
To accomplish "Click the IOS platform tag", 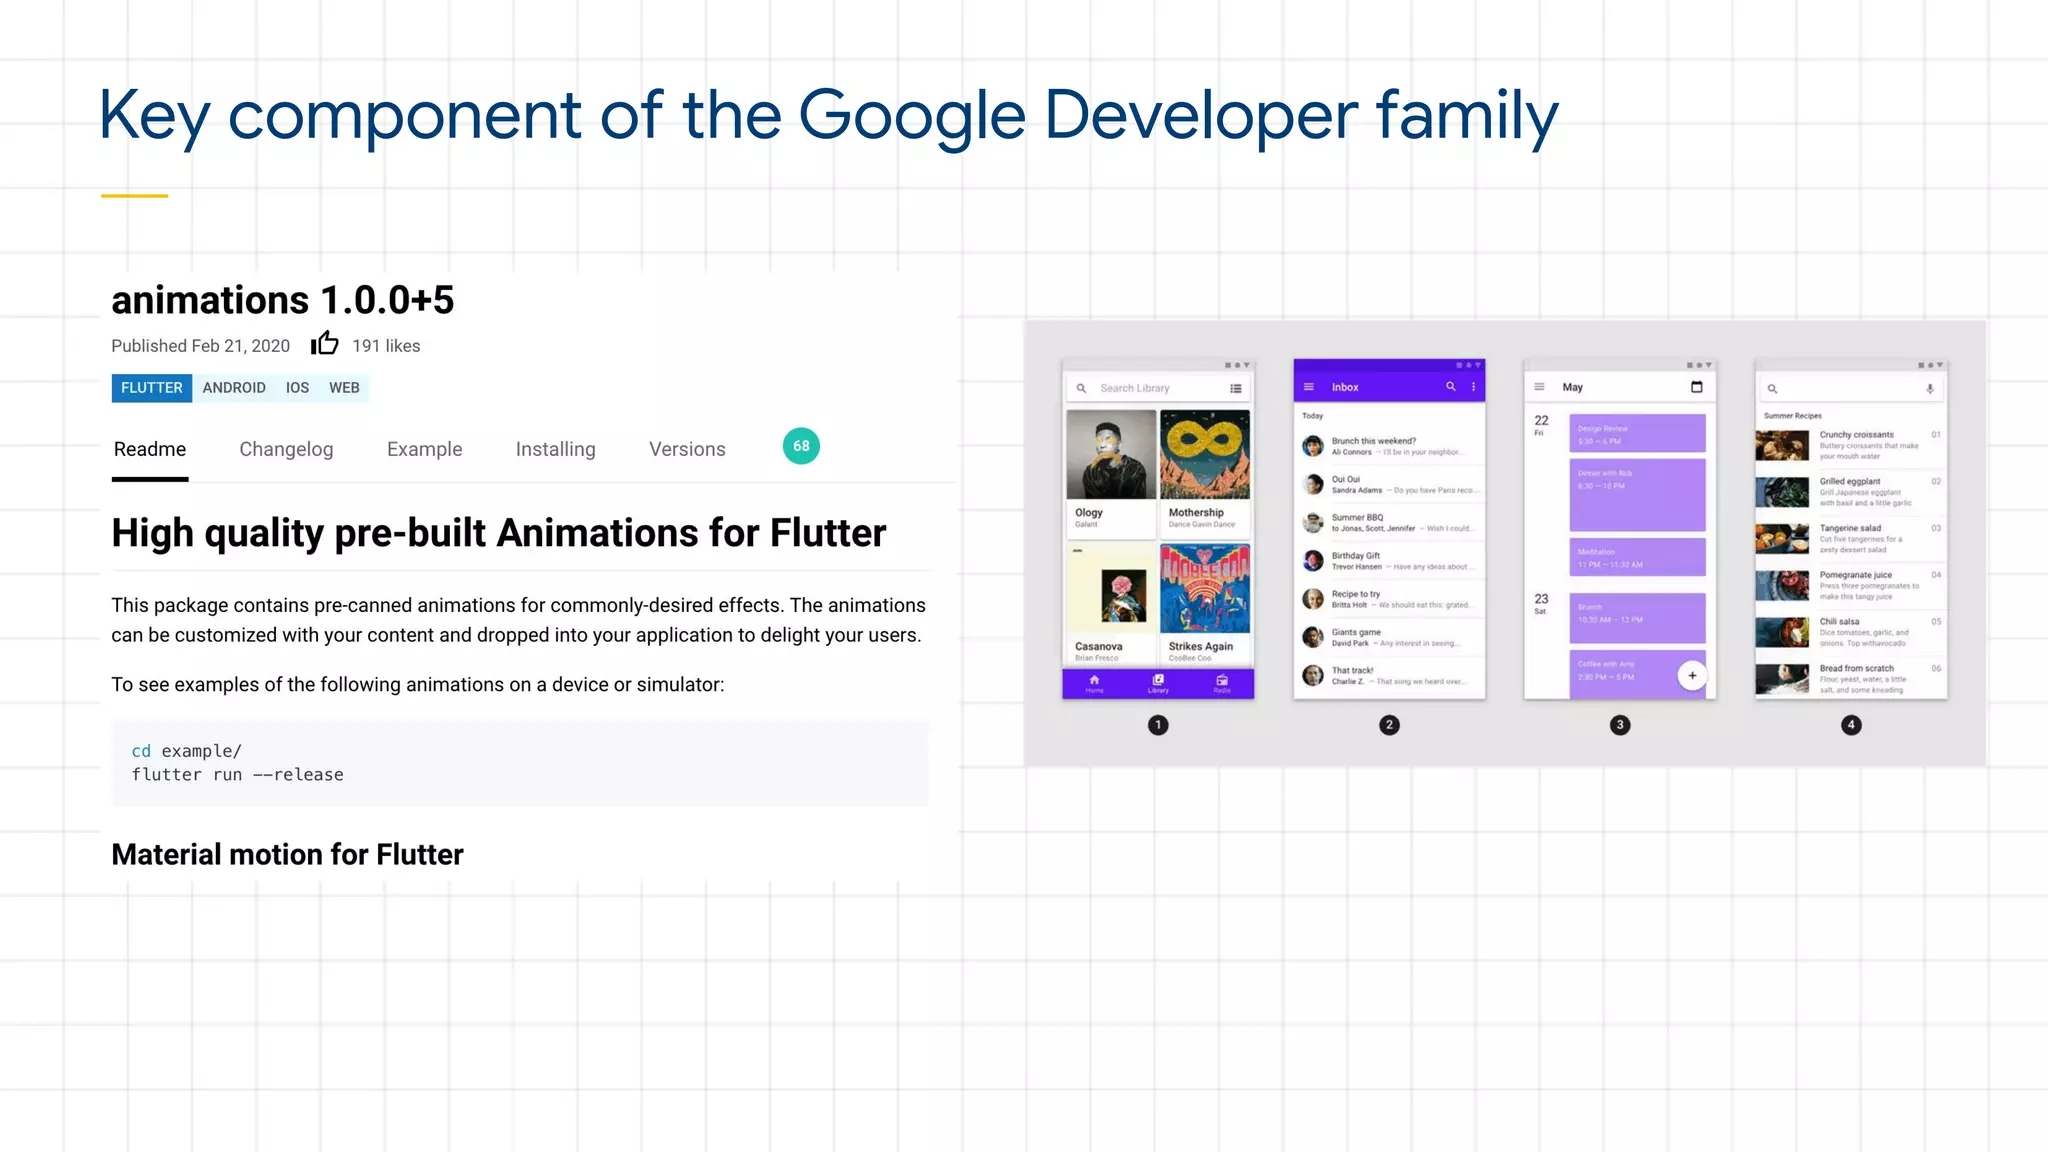I will point(297,388).
